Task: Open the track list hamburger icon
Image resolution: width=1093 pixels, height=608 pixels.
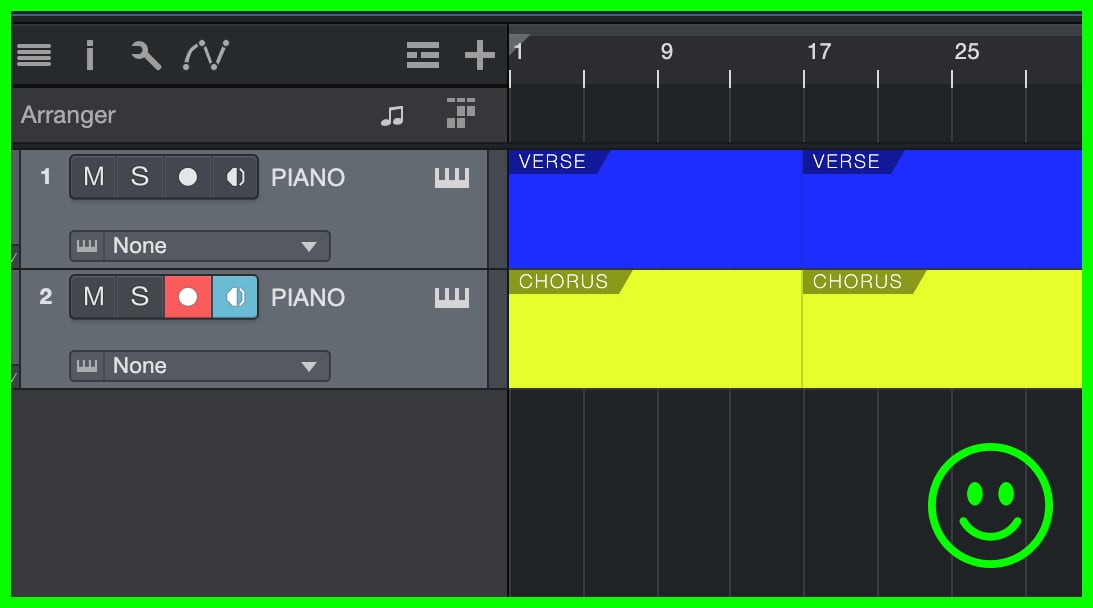Action: [x=34, y=56]
